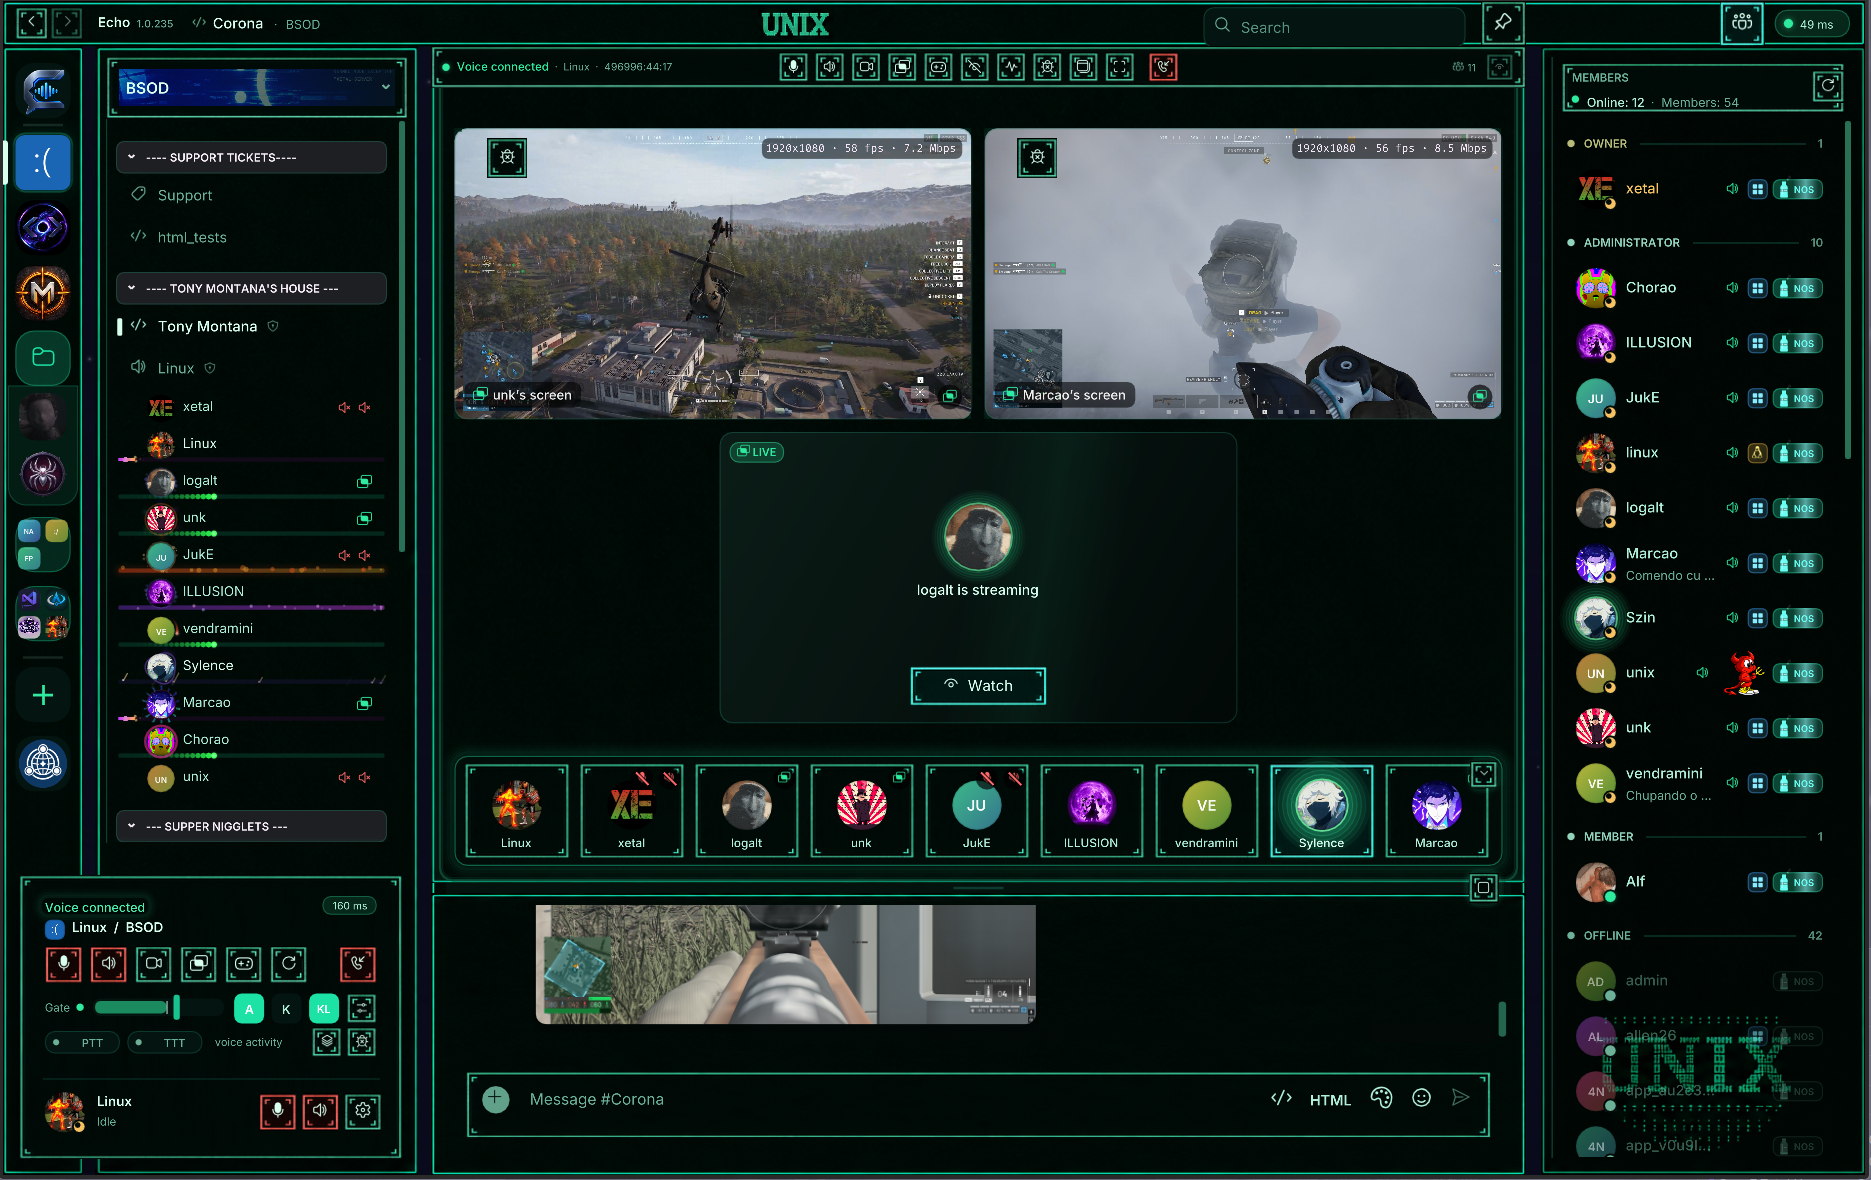Open the folder icon in server sidebar
This screenshot has height=1180, width=1871.
tap(43, 357)
